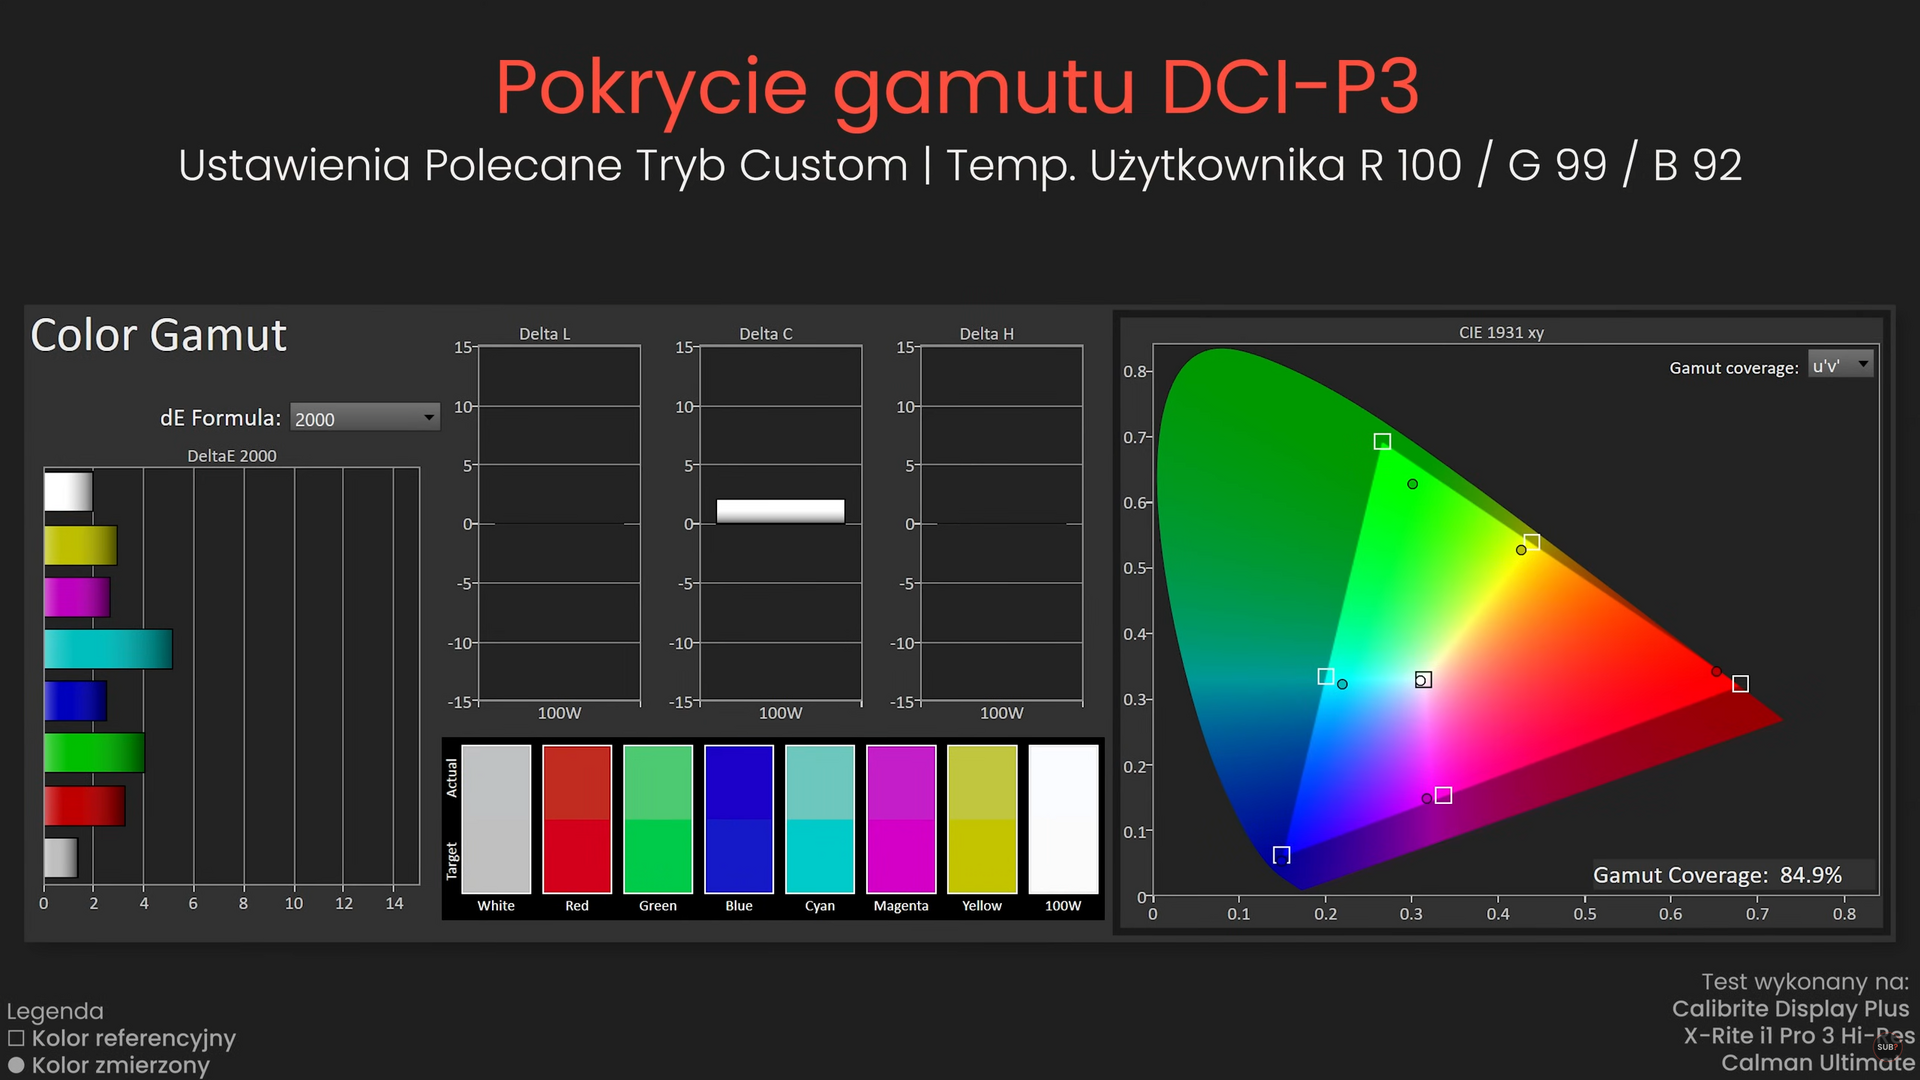Click the cyan DeltaE 2000 bar
Viewport: 1920px width, 1080px height.
(108, 649)
